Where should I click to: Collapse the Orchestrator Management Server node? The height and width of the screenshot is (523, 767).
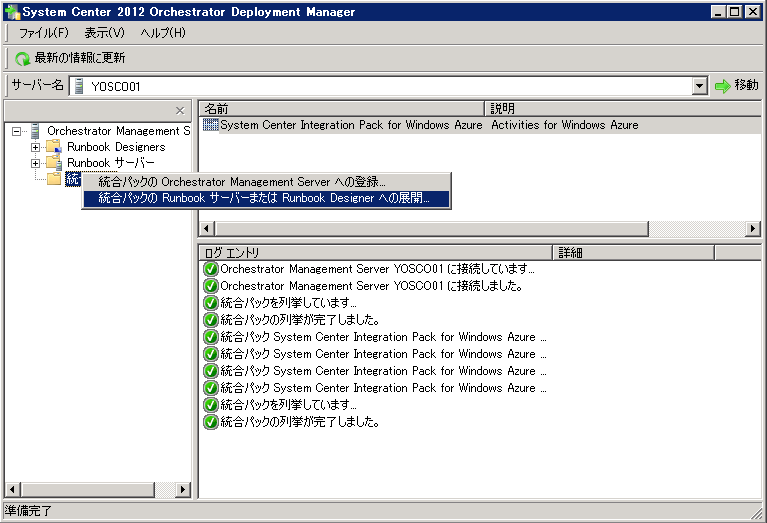pos(17,131)
